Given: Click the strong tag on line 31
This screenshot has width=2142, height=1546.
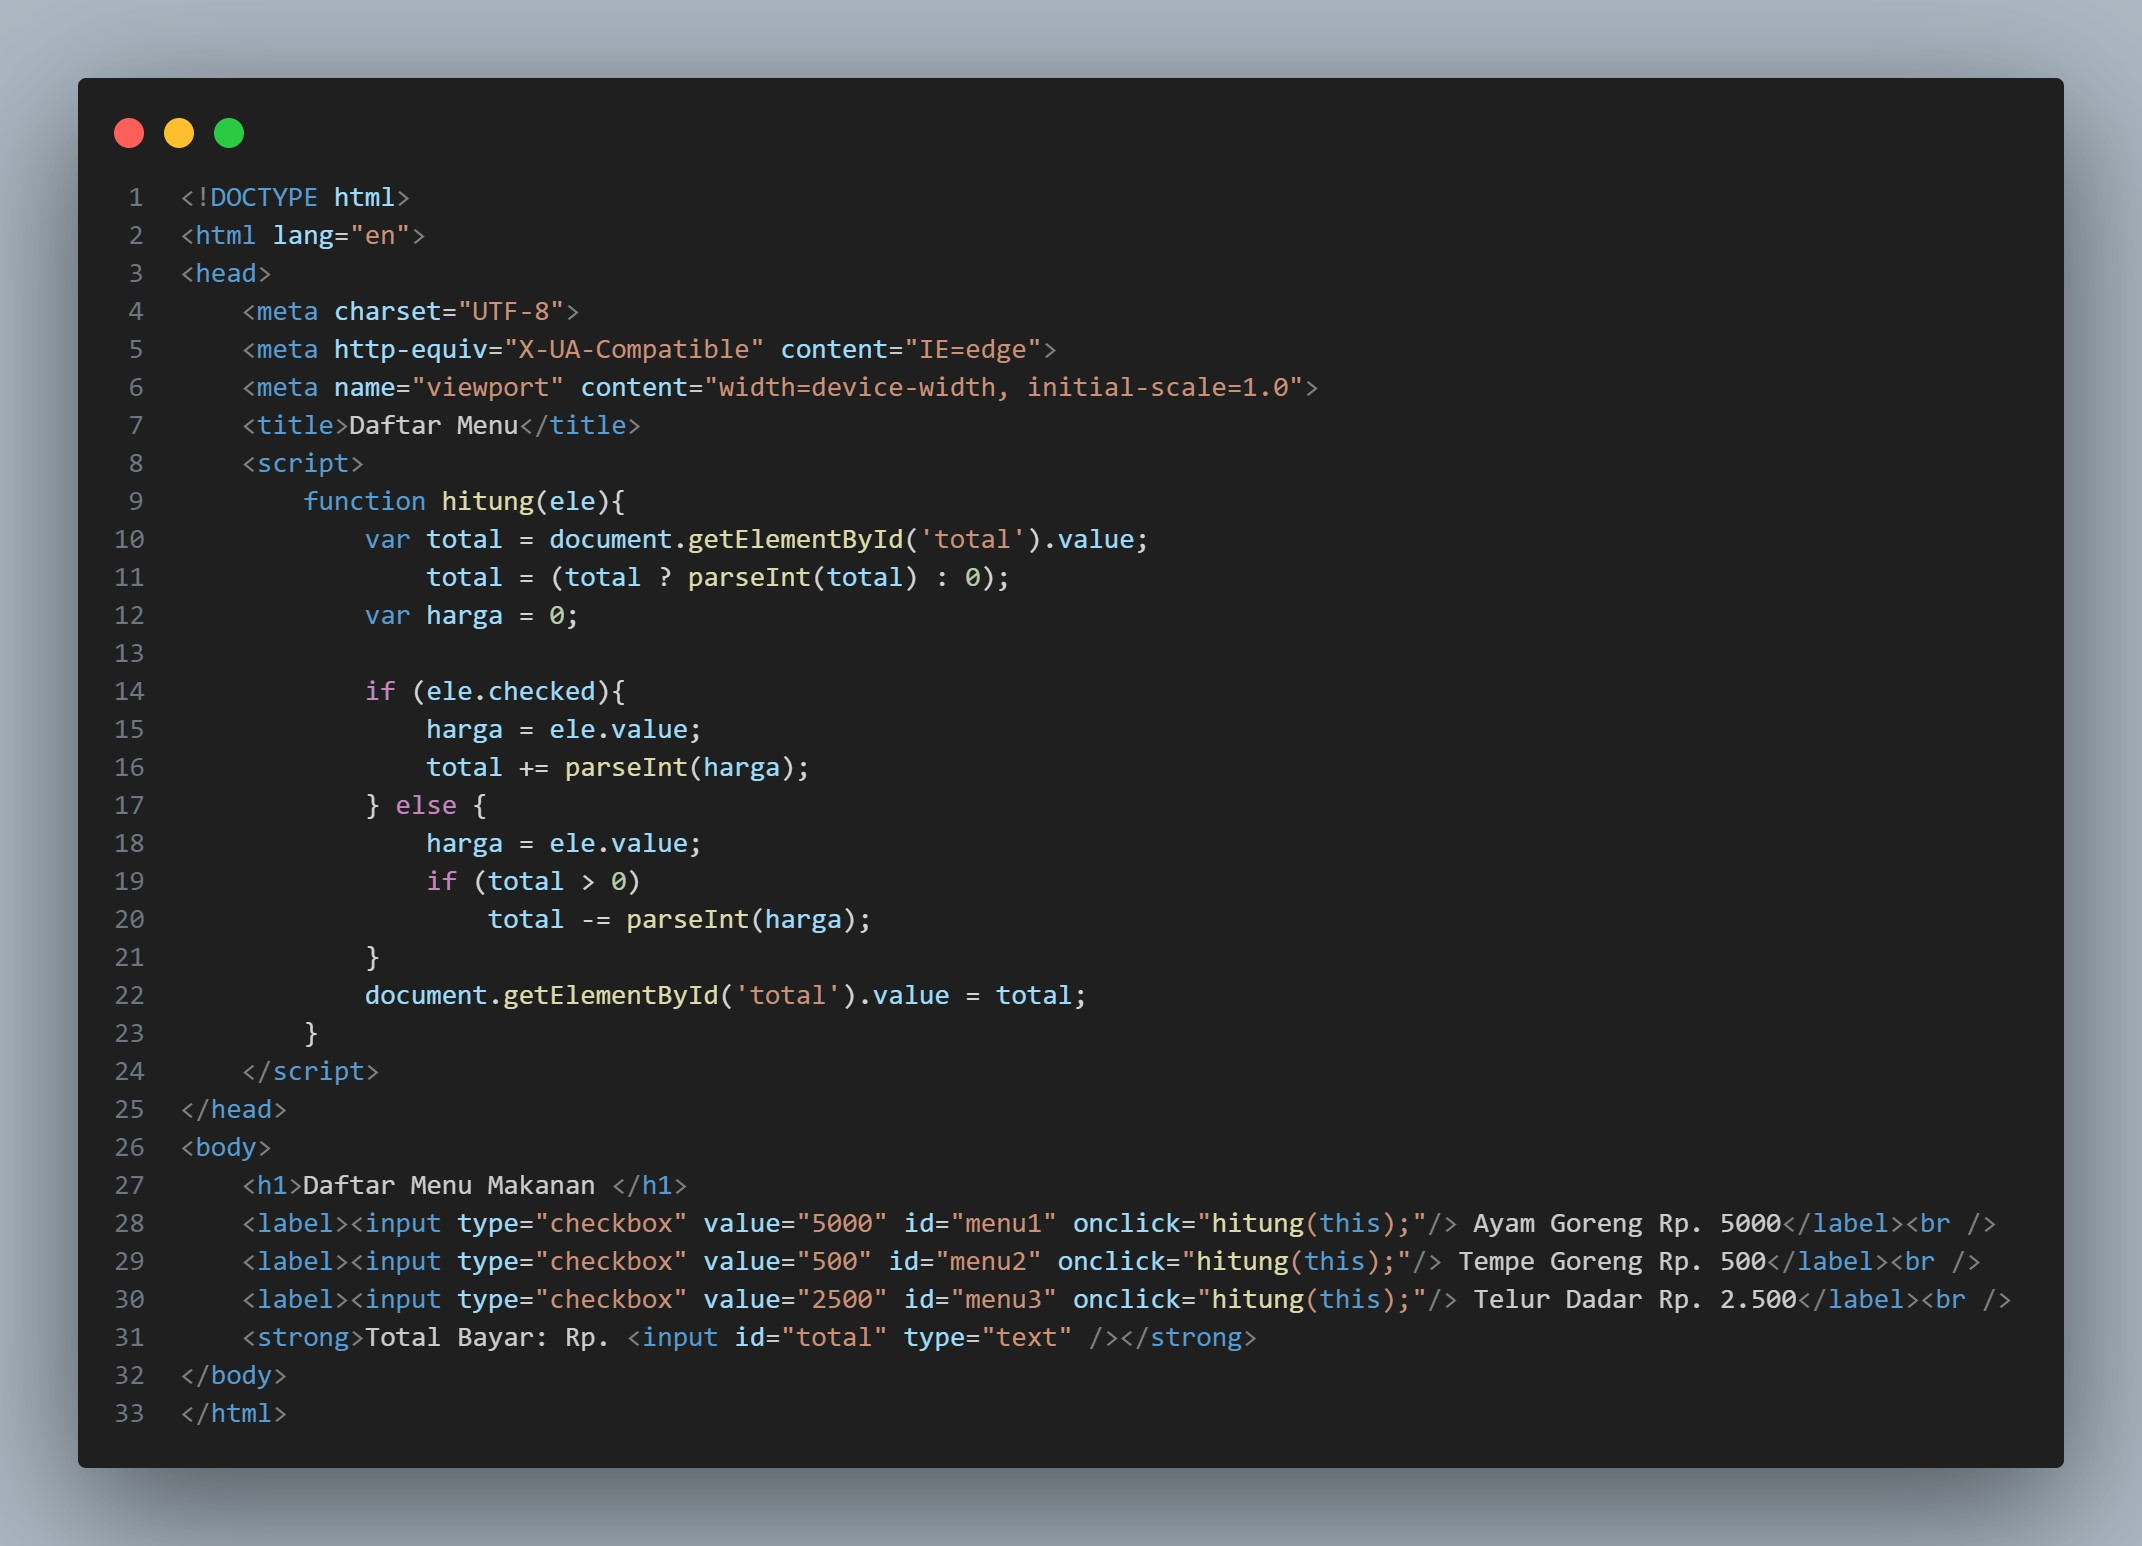Looking at the screenshot, I should click(304, 1337).
